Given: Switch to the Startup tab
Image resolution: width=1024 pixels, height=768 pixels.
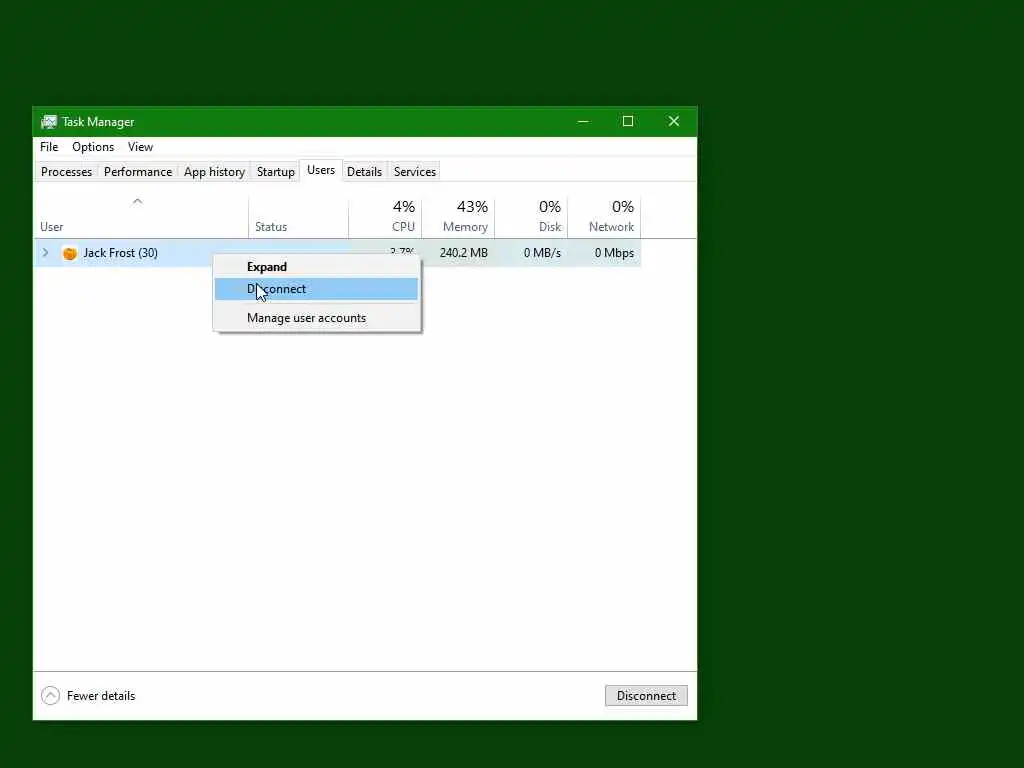Looking at the screenshot, I should tap(276, 172).
